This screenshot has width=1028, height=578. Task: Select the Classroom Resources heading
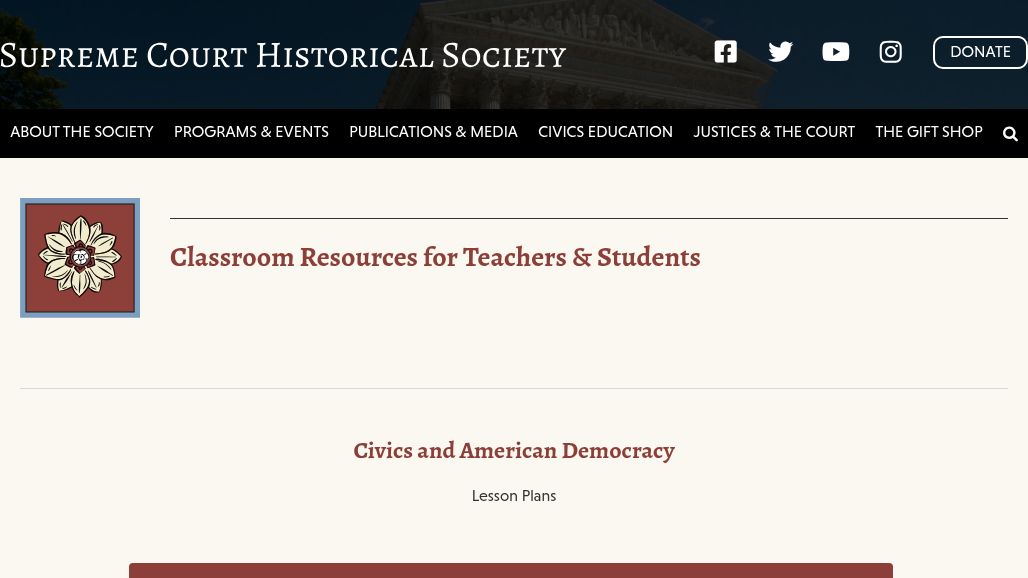[435, 257]
